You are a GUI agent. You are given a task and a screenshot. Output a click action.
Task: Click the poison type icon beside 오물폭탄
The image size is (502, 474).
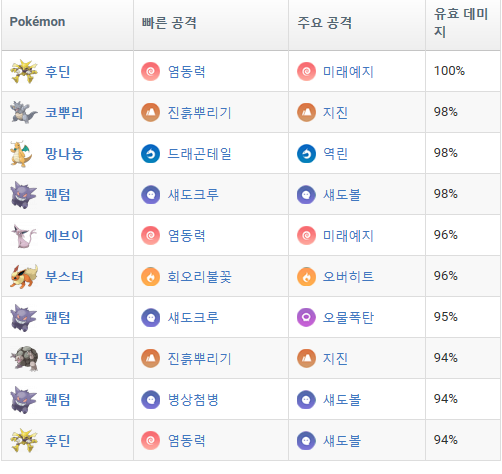coord(306,317)
